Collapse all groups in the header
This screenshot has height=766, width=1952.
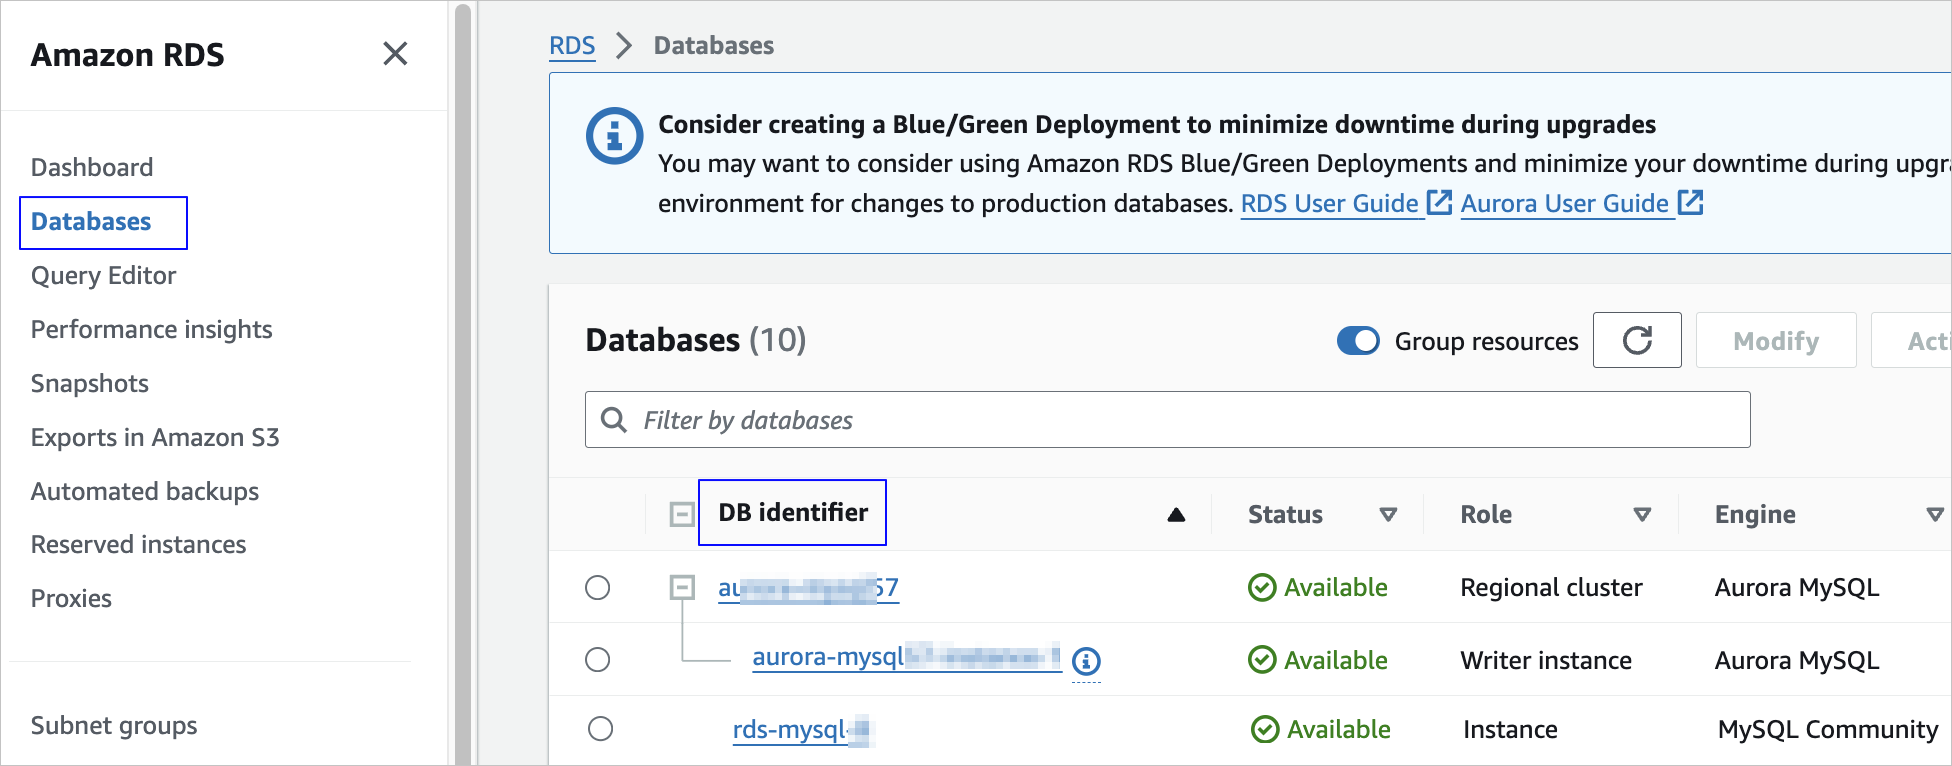(682, 515)
